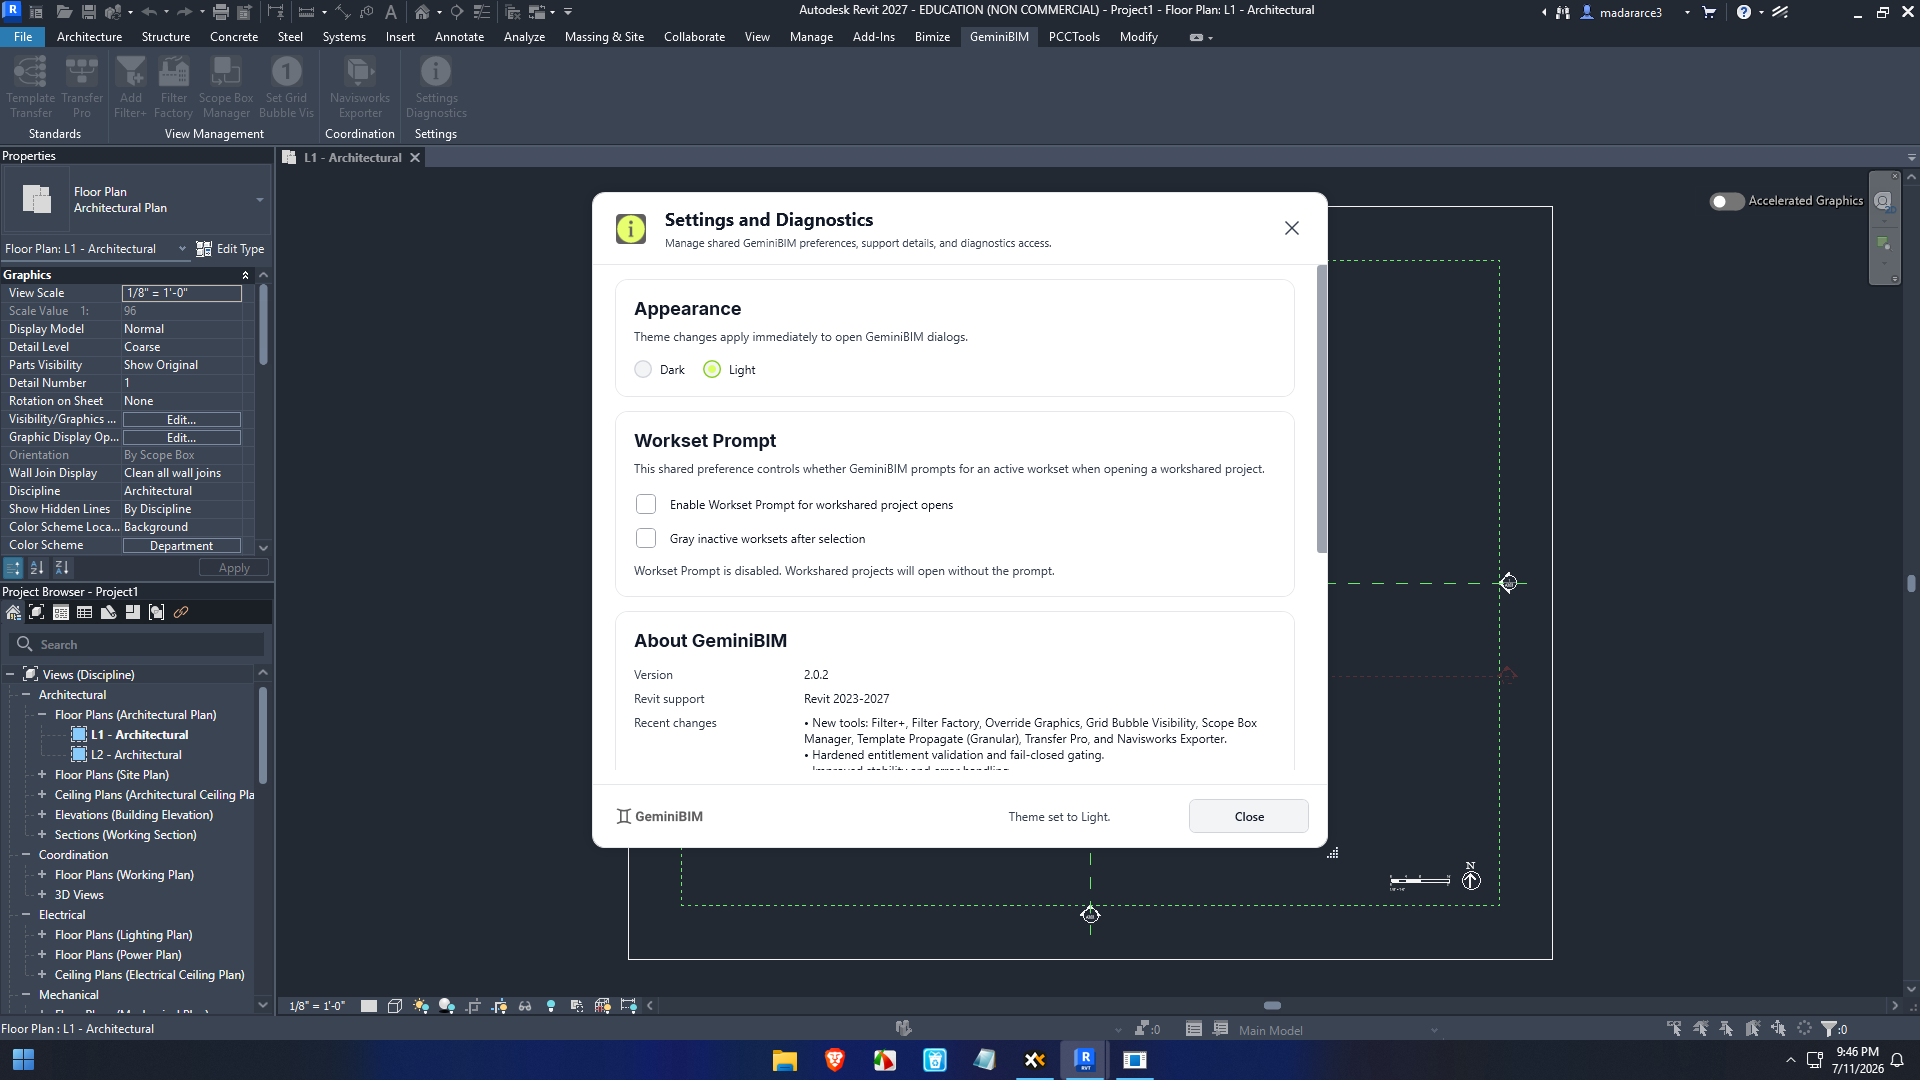Open the File menu
1920x1080 pixels.
22,37
